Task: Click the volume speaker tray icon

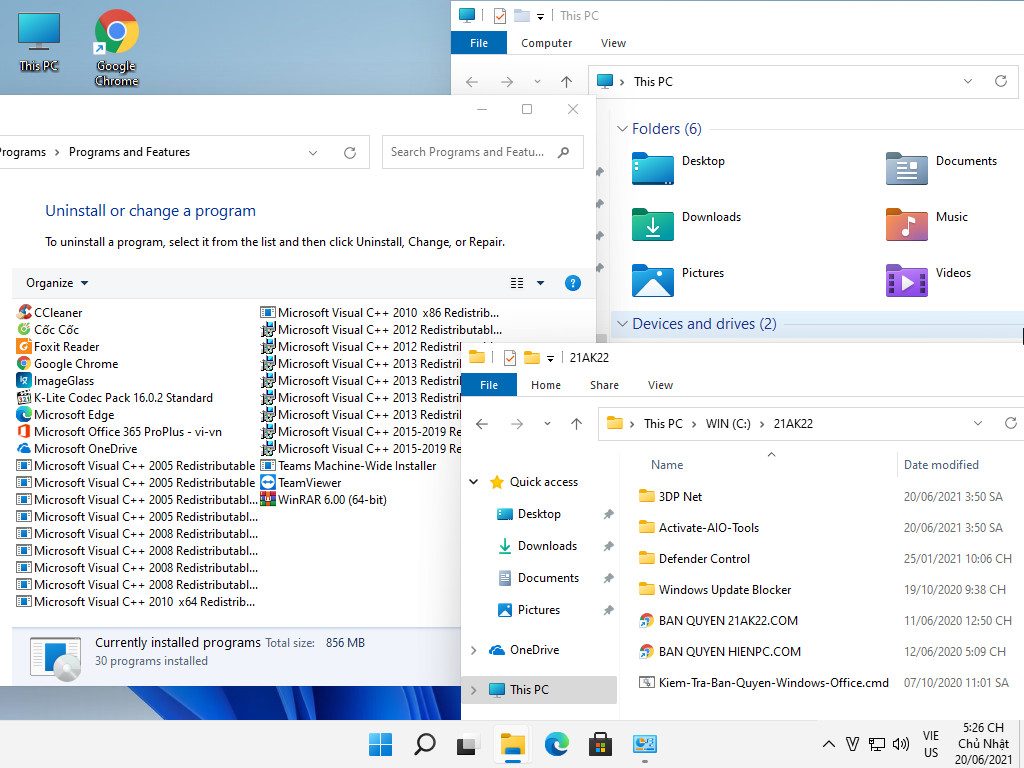Action: (x=901, y=744)
